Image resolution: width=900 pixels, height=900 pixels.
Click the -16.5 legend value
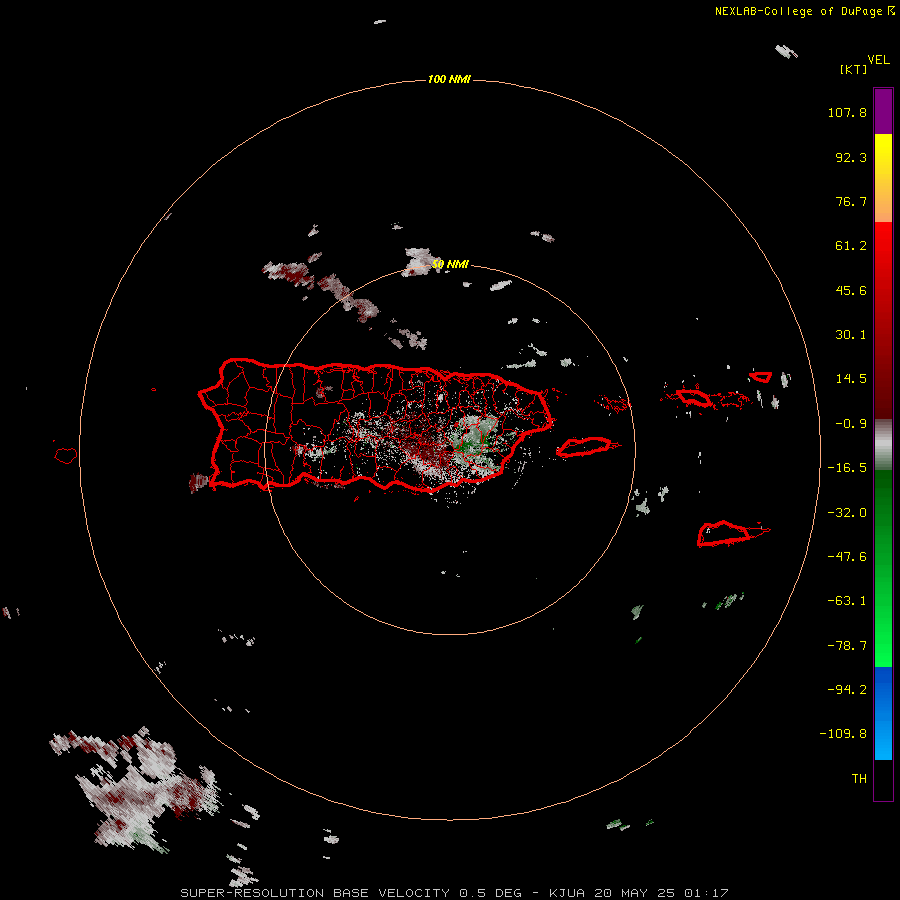pos(847,468)
